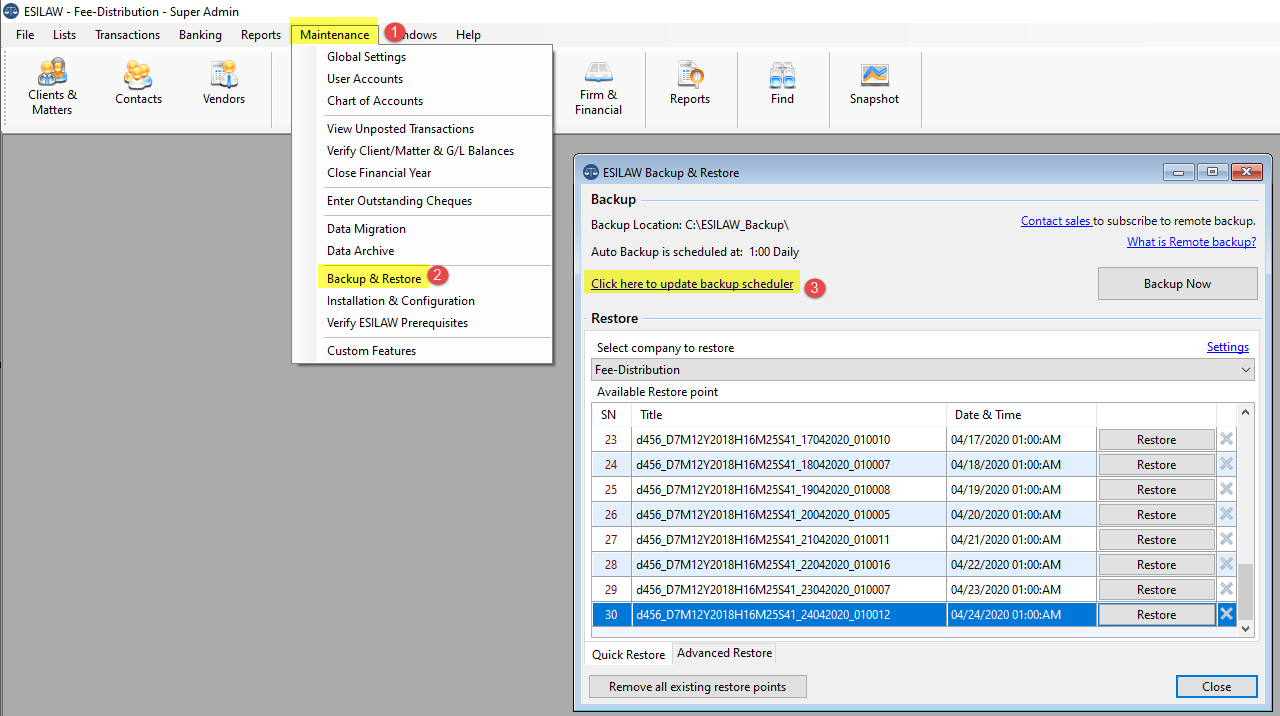Viewport: 1280px width, 716px height.
Task: Click Remove all existing restore points
Action: coord(697,687)
